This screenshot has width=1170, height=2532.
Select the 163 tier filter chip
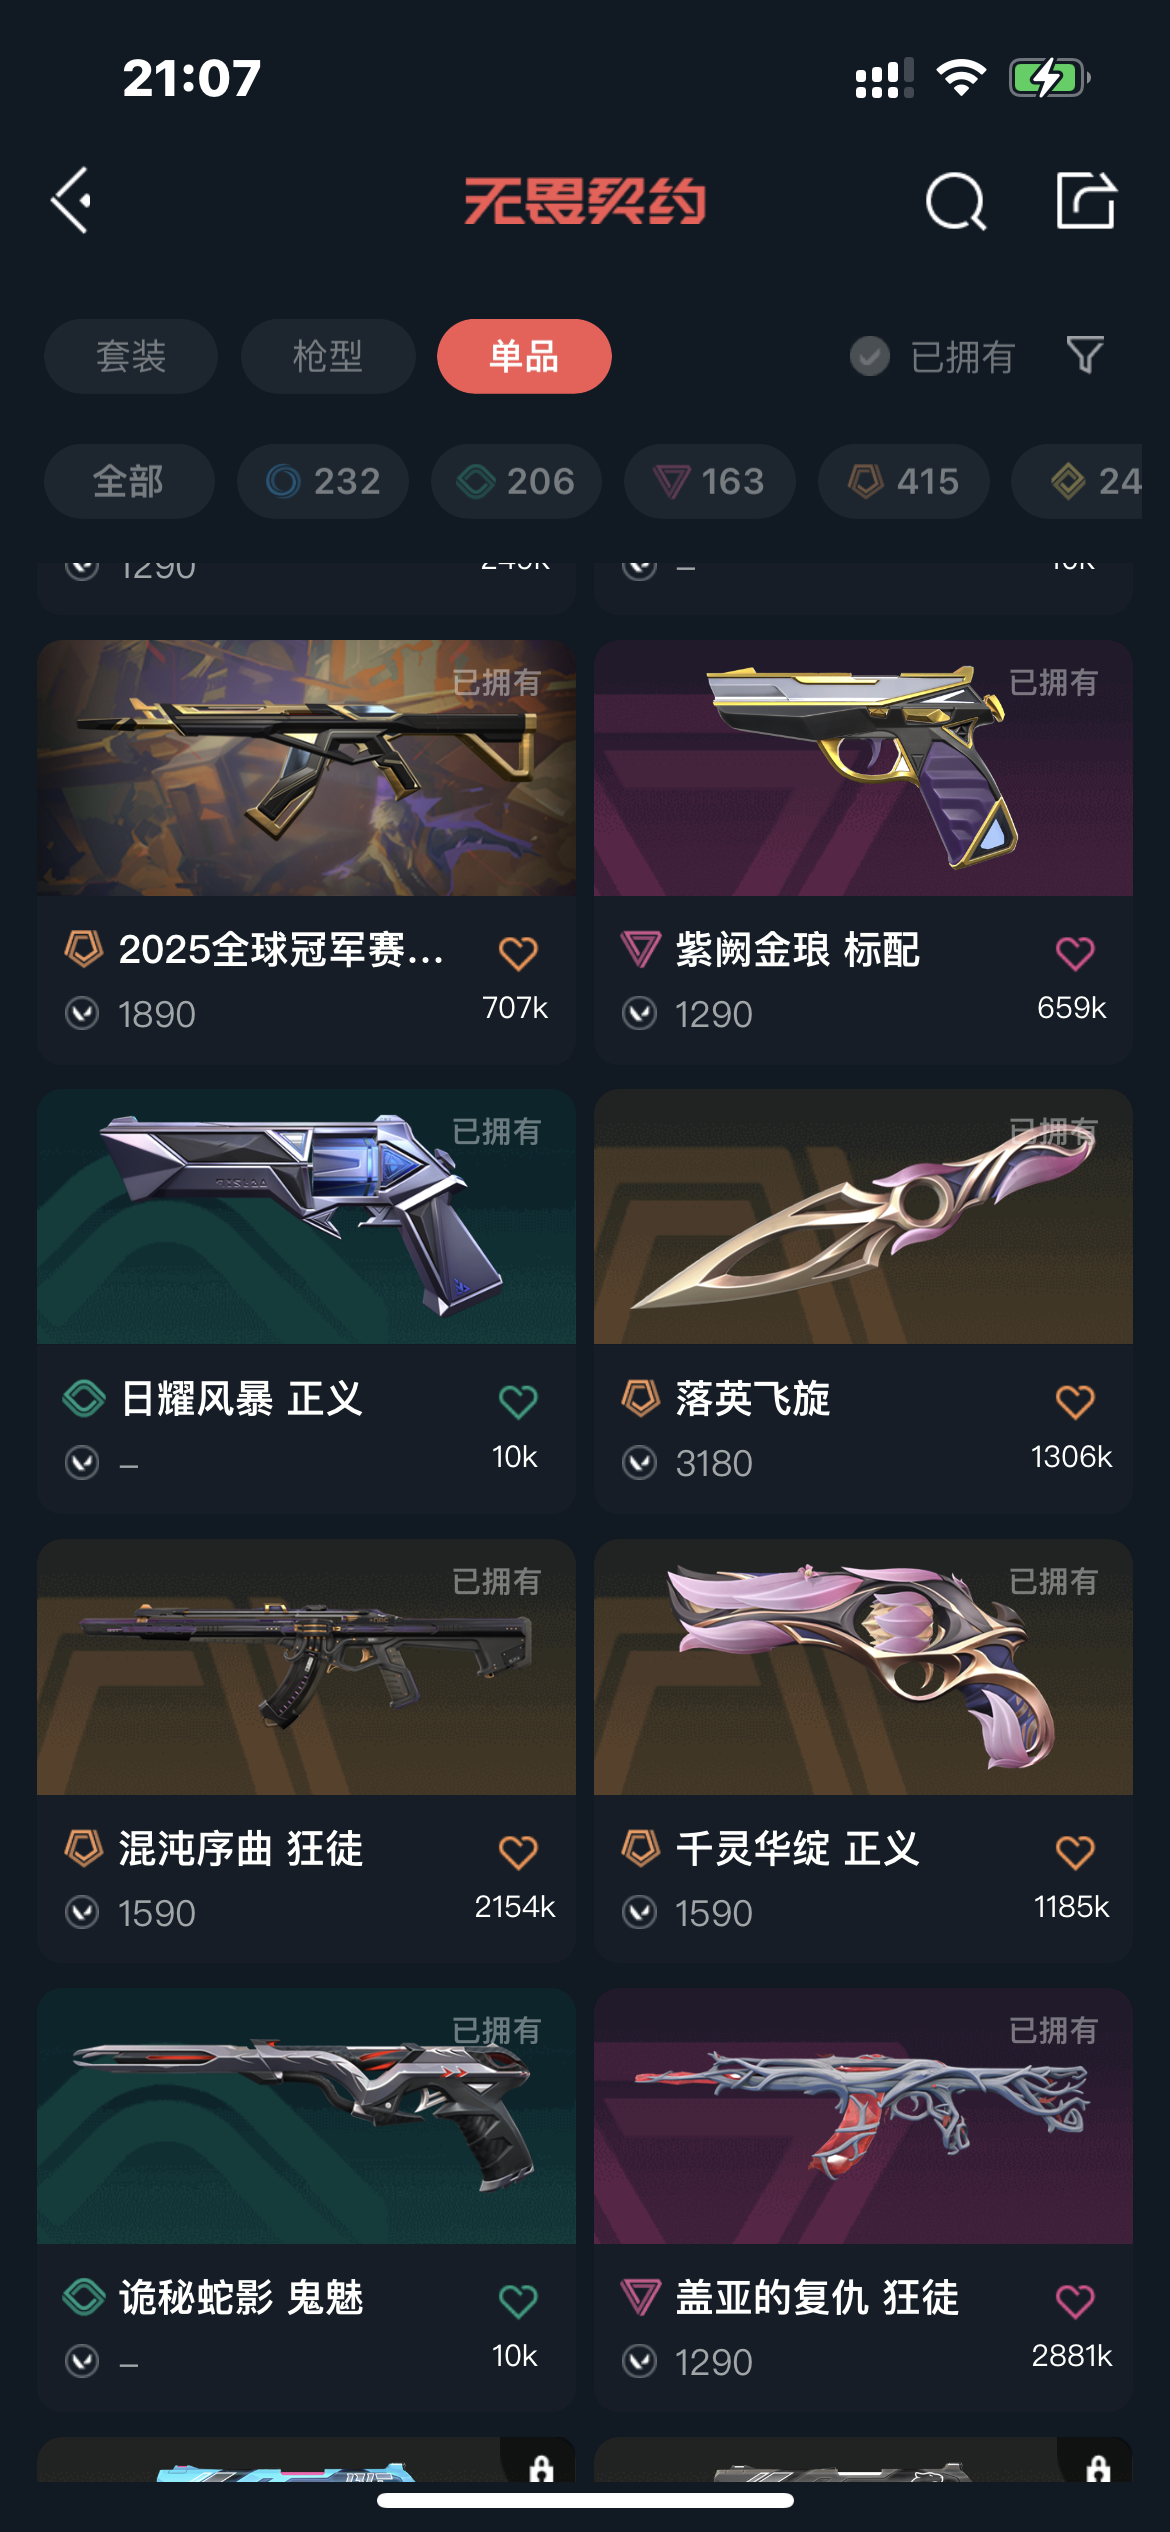(710, 481)
